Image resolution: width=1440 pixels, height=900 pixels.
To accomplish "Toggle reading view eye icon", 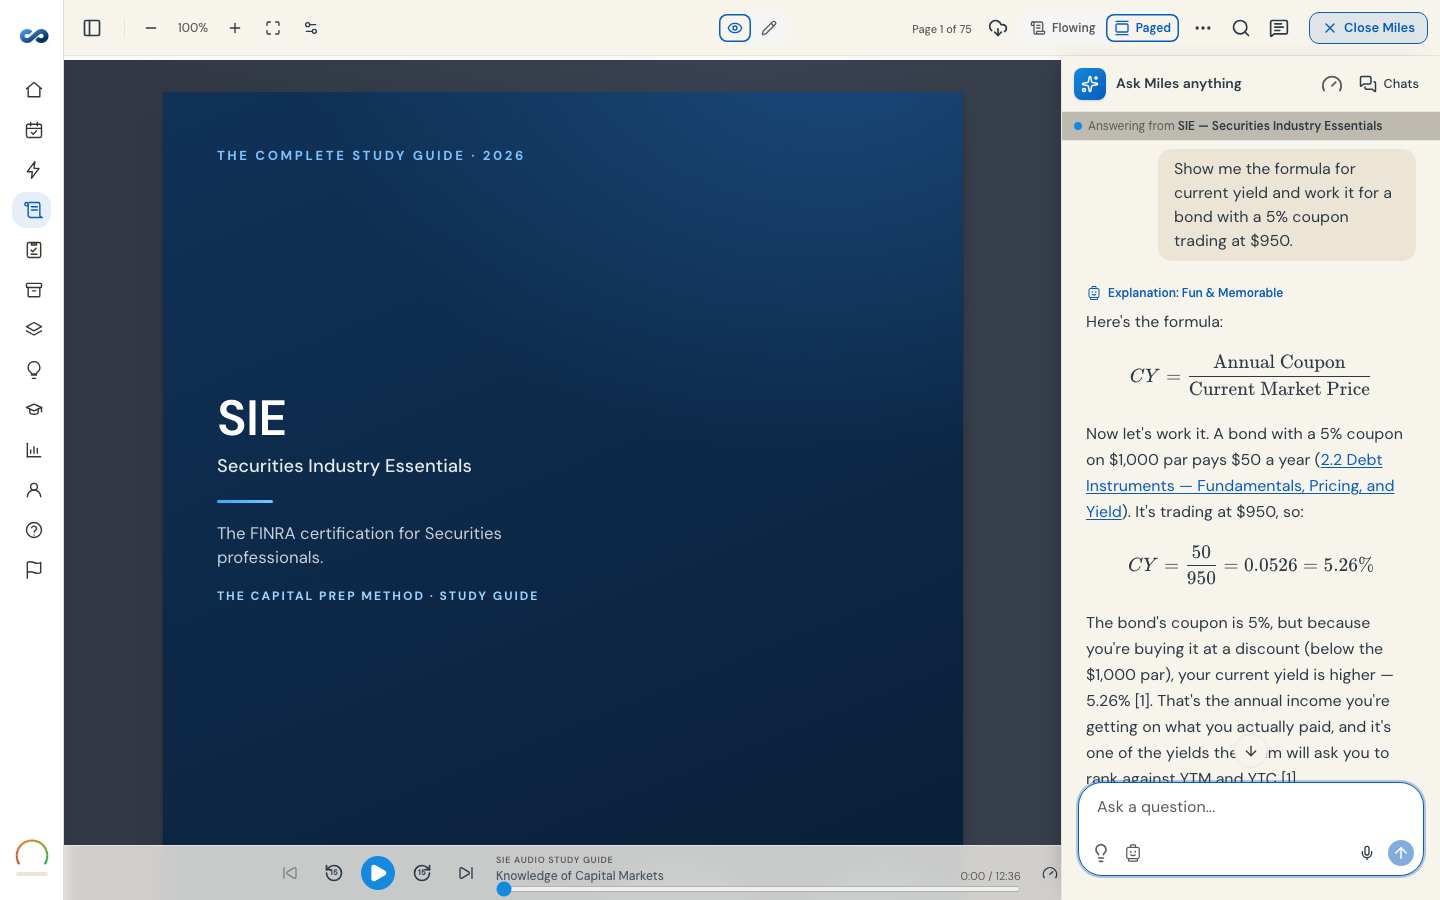I will [735, 28].
